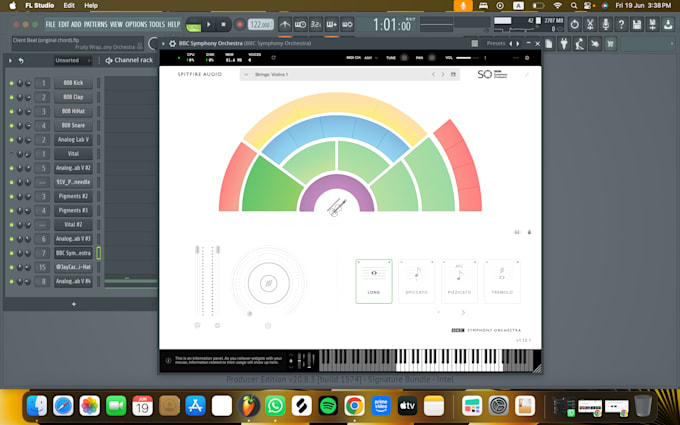
Task: Click the export download-arrow icon
Action: (x=668, y=25)
